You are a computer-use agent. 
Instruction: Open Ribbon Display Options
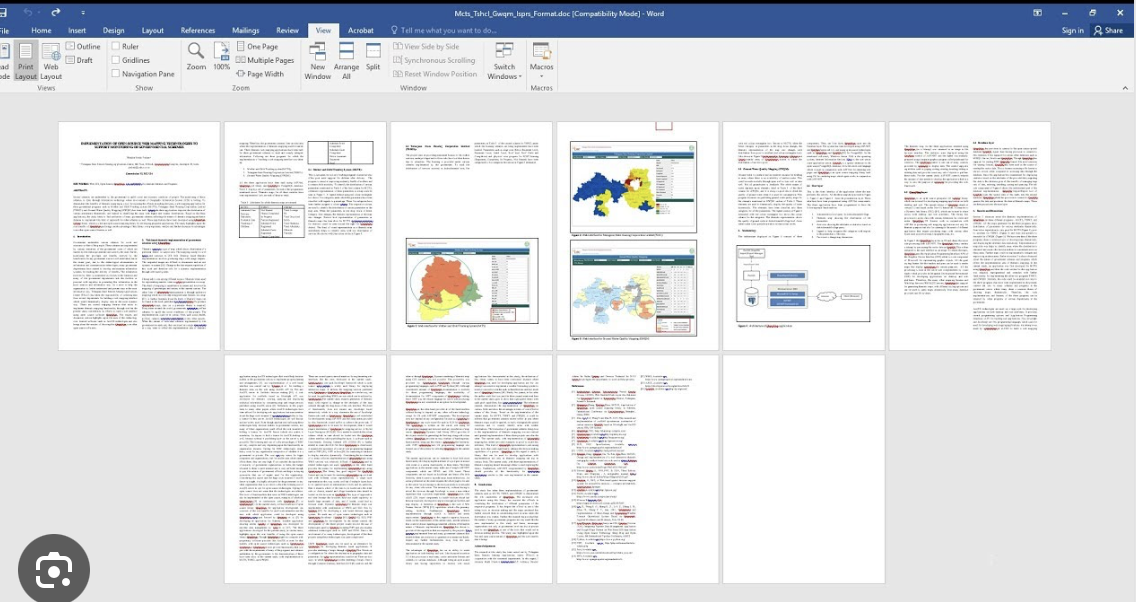click(1037, 13)
